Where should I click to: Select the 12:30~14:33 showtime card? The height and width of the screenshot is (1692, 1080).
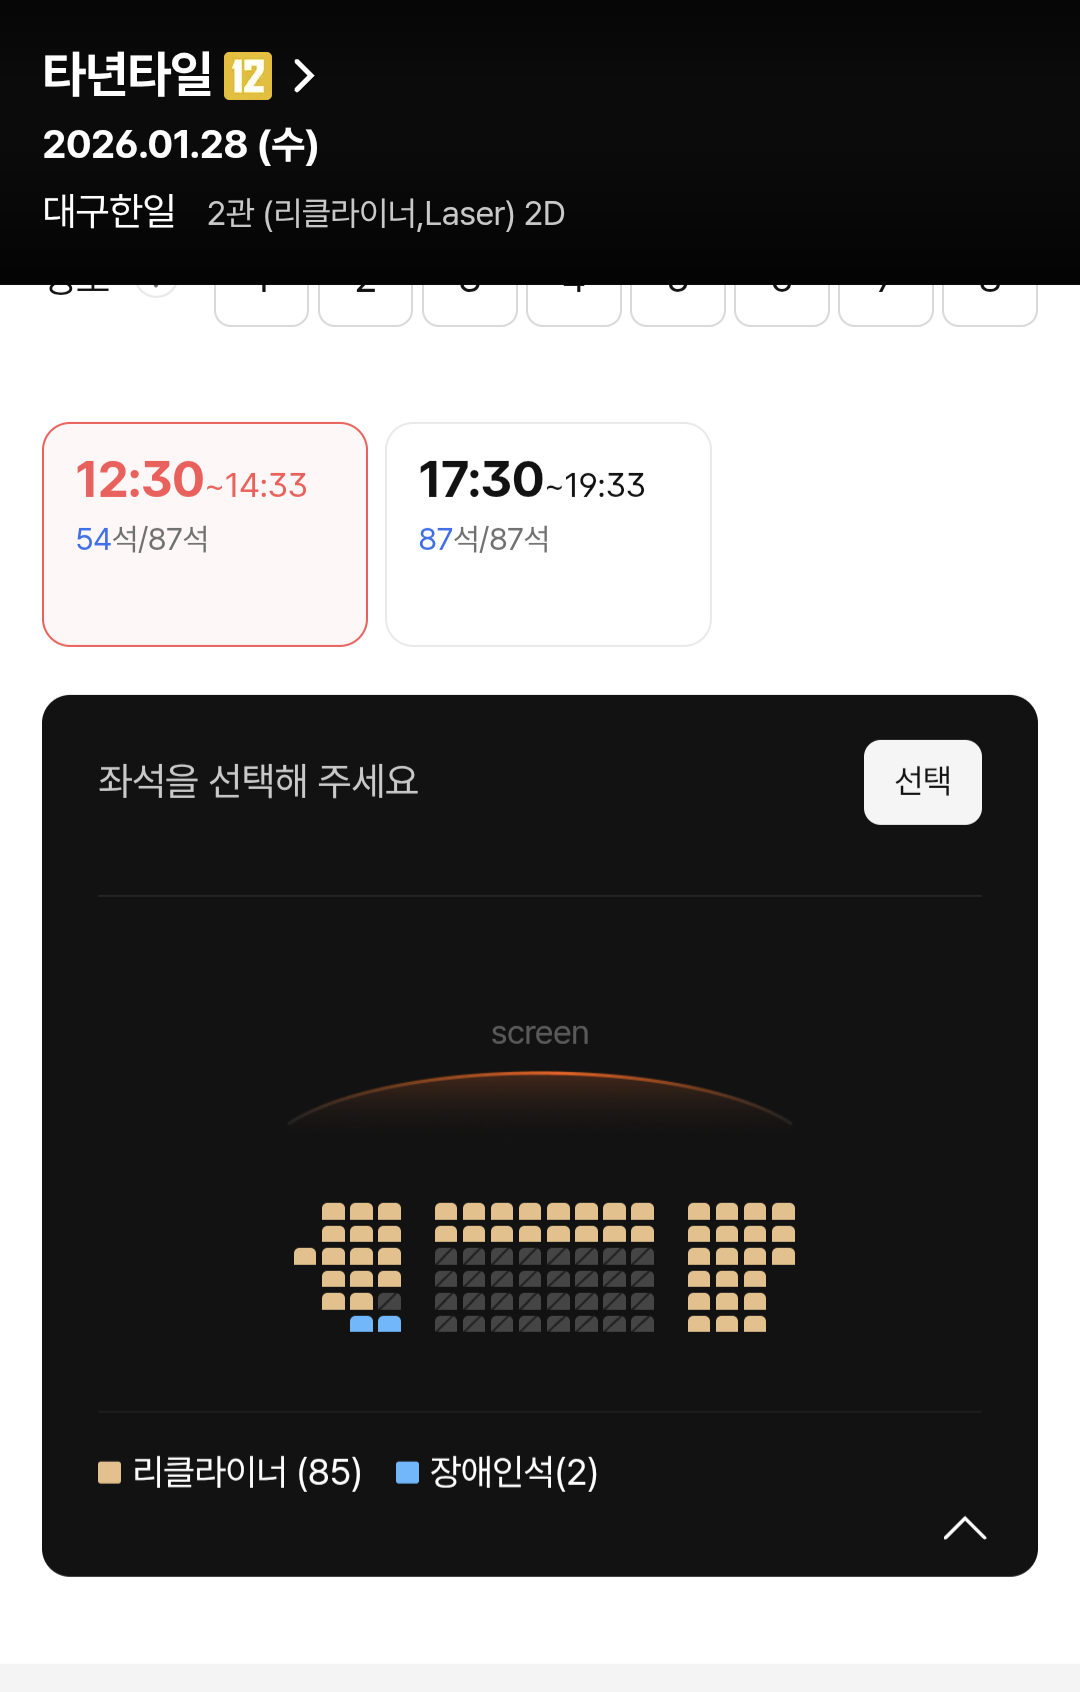(x=205, y=534)
